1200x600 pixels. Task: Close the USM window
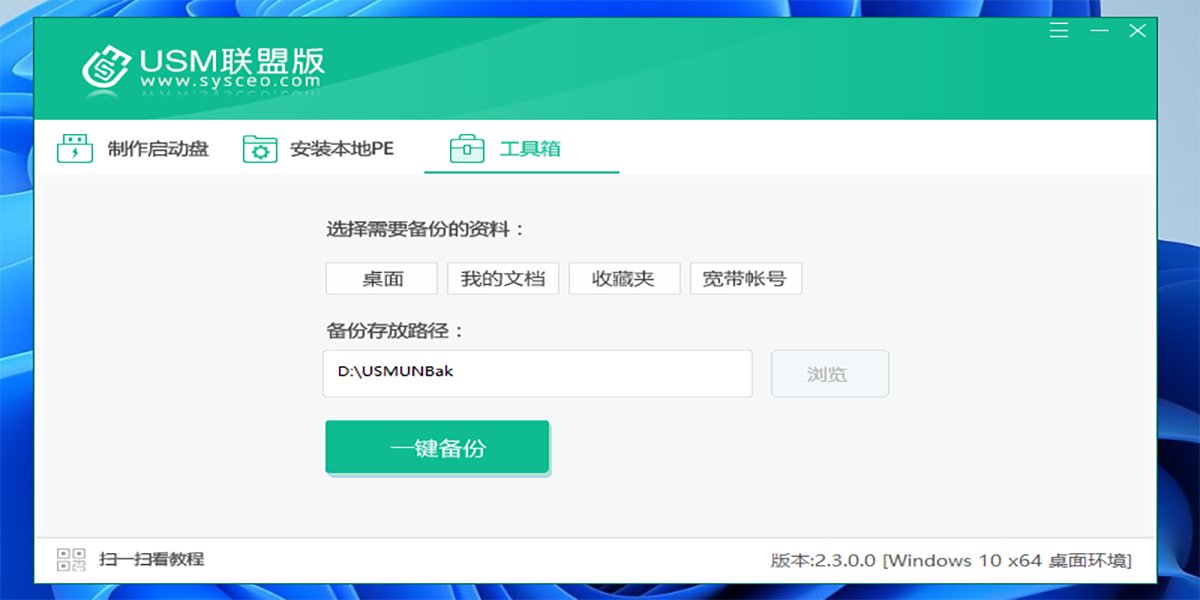[1138, 31]
